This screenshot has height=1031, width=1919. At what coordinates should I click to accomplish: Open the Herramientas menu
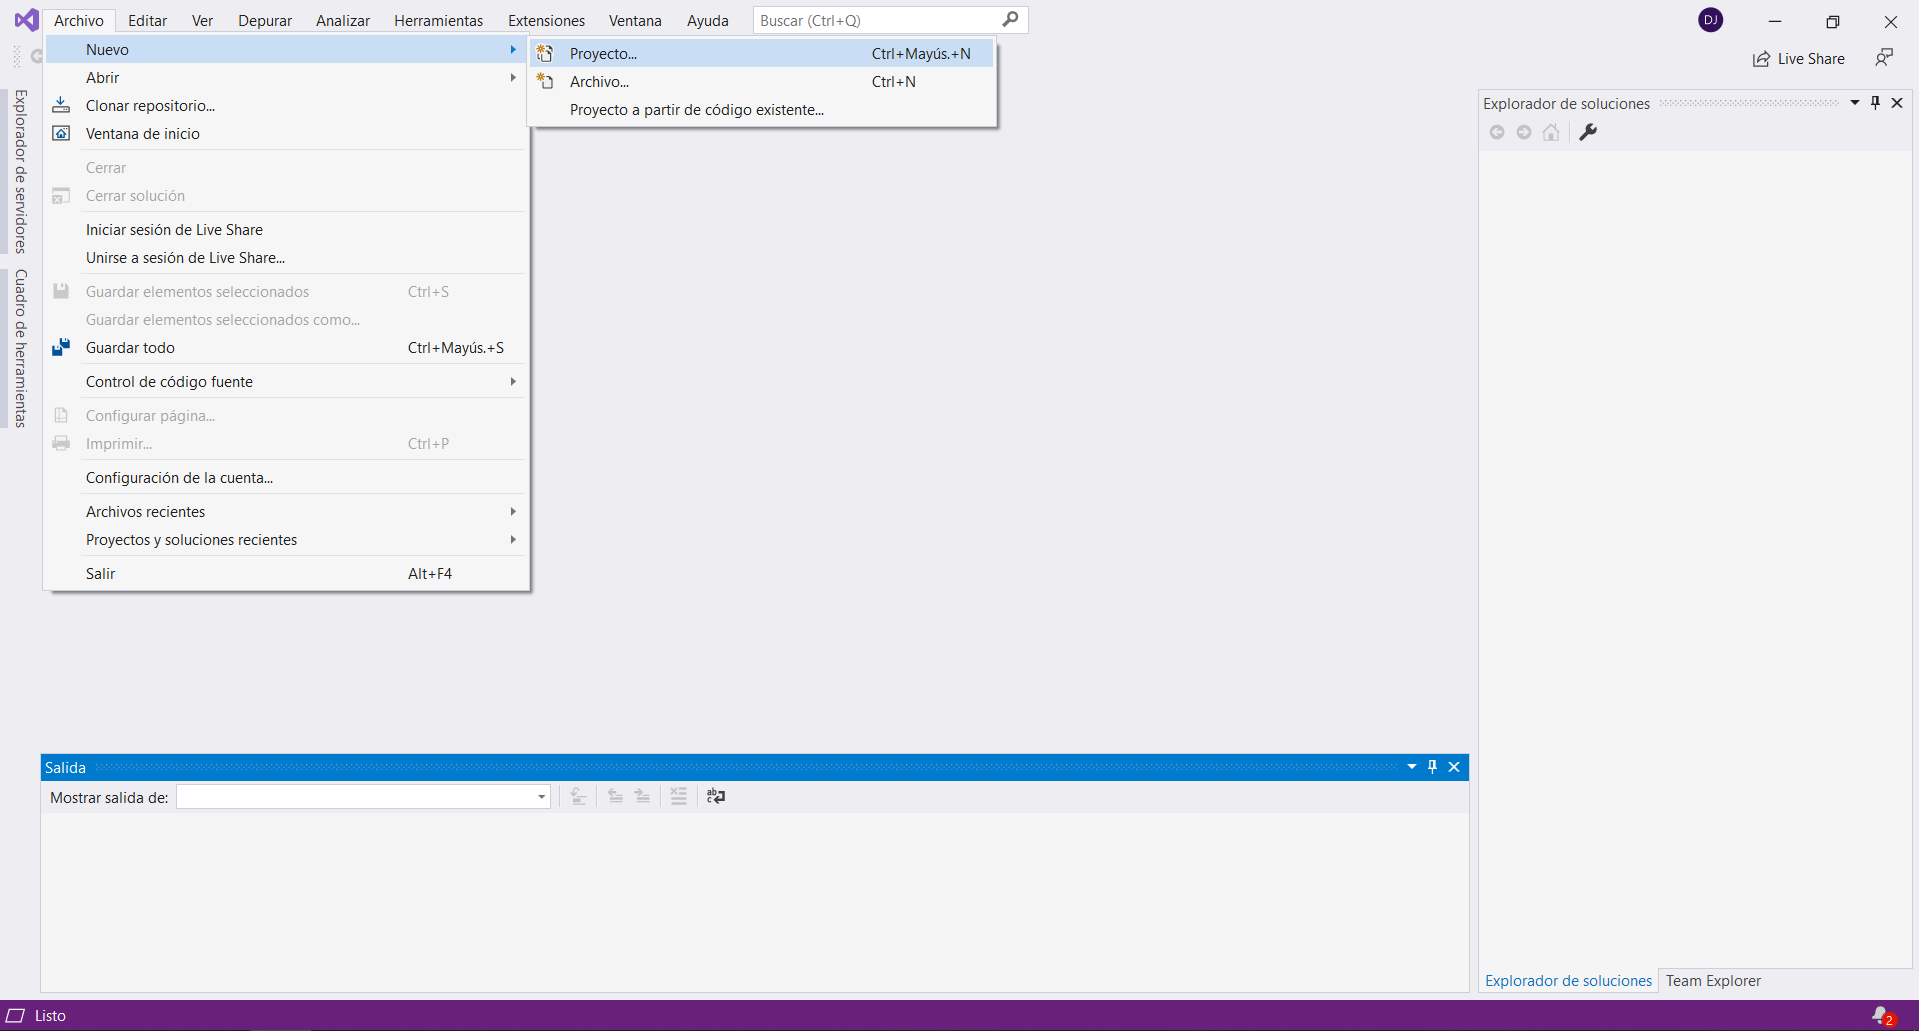[438, 21]
